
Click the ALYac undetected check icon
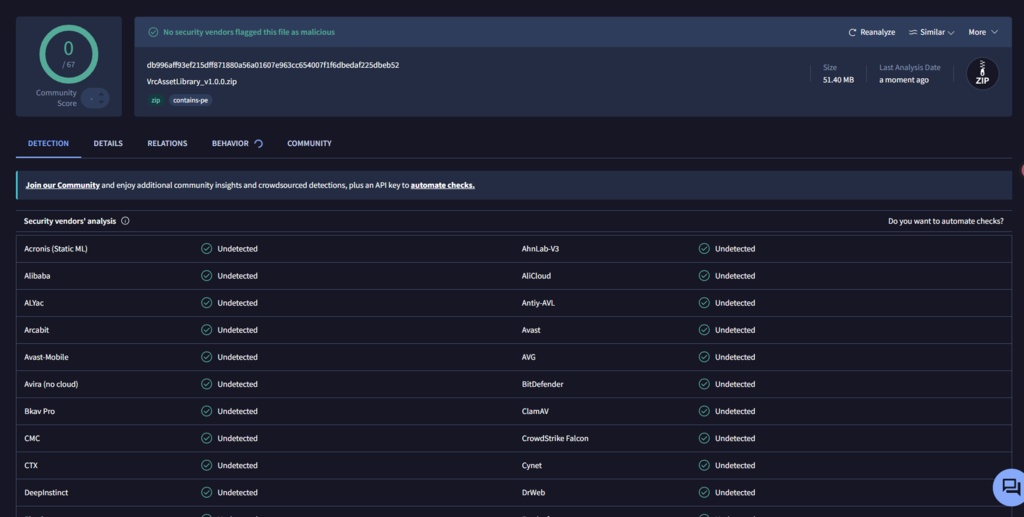point(206,303)
